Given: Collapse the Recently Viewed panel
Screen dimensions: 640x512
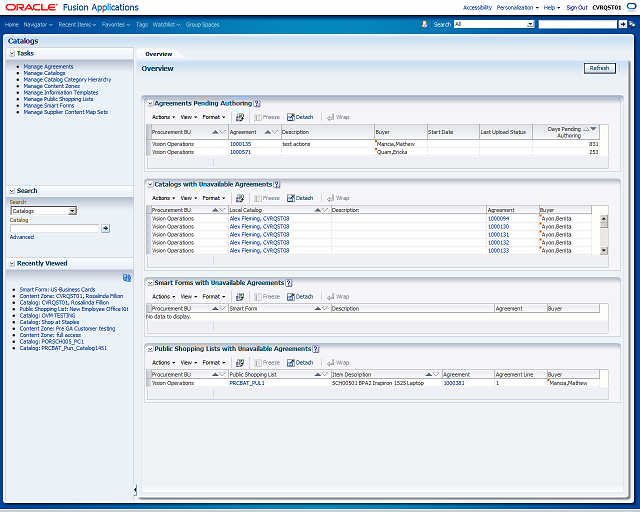Looking at the screenshot, I should tap(12, 264).
